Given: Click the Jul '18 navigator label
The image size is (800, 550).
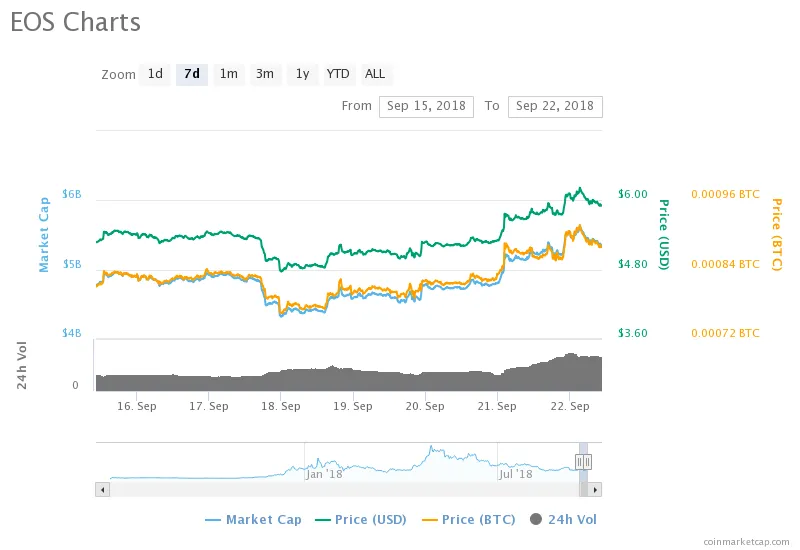Looking at the screenshot, I should coord(516,474).
